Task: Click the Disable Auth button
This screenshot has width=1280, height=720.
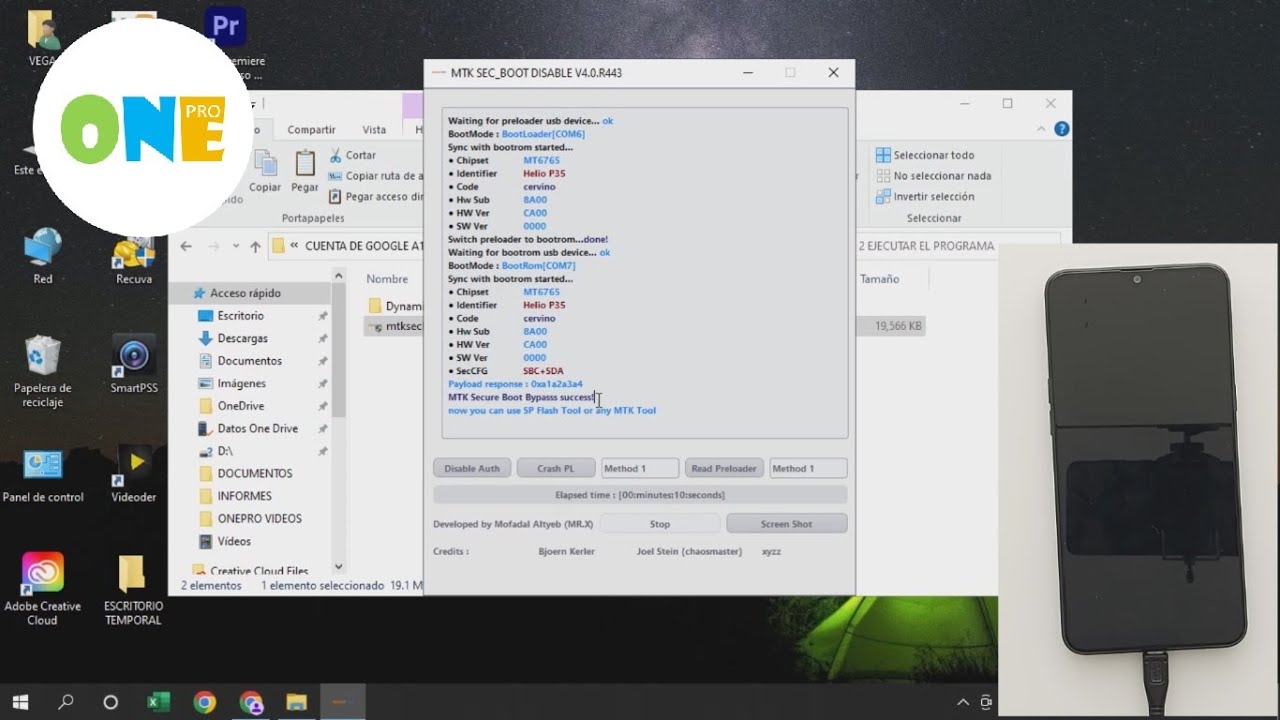Action: pos(472,468)
